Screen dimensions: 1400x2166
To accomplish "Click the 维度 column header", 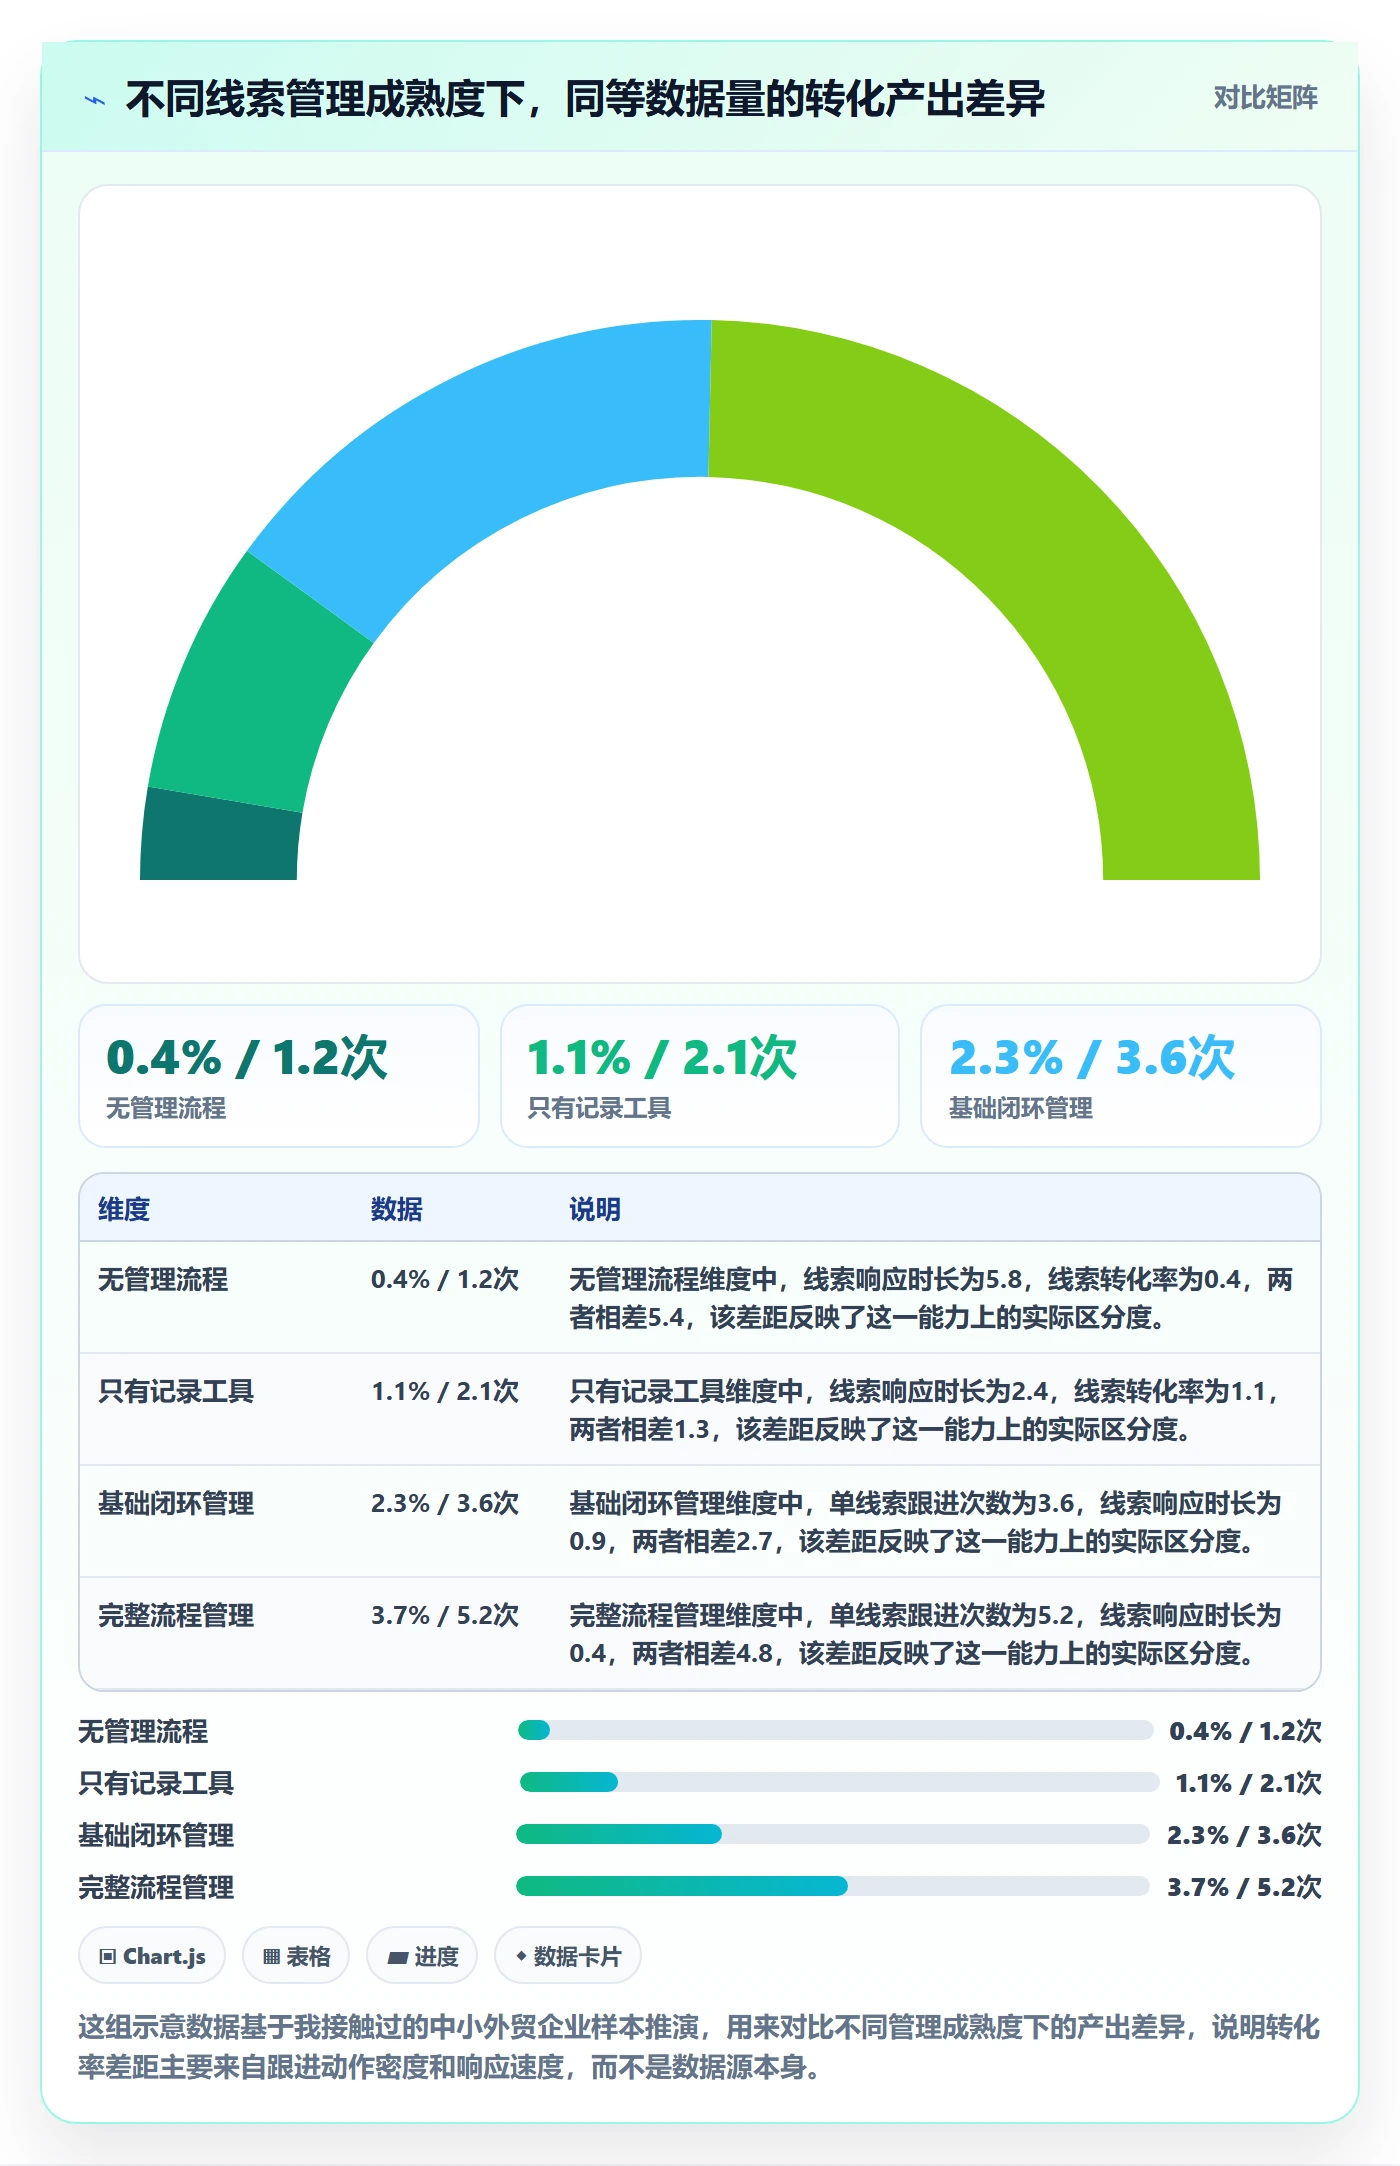I will (x=124, y=1209).
